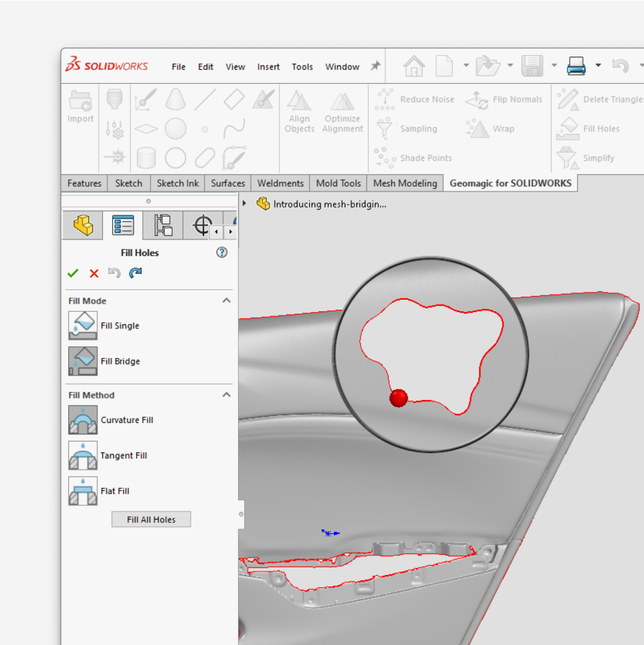The height and width of the screenshot is (645, 644).
Task: Click the Delete Triangles tool
Action: coord(600,100)
